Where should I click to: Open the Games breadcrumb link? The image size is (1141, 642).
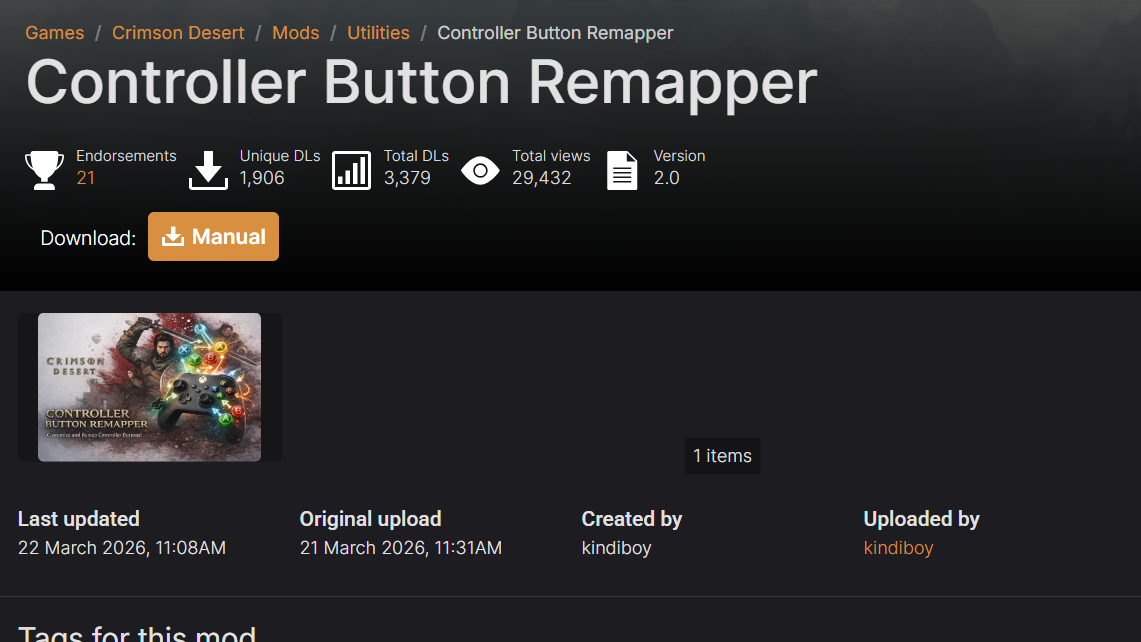click(x=55, y=33)
